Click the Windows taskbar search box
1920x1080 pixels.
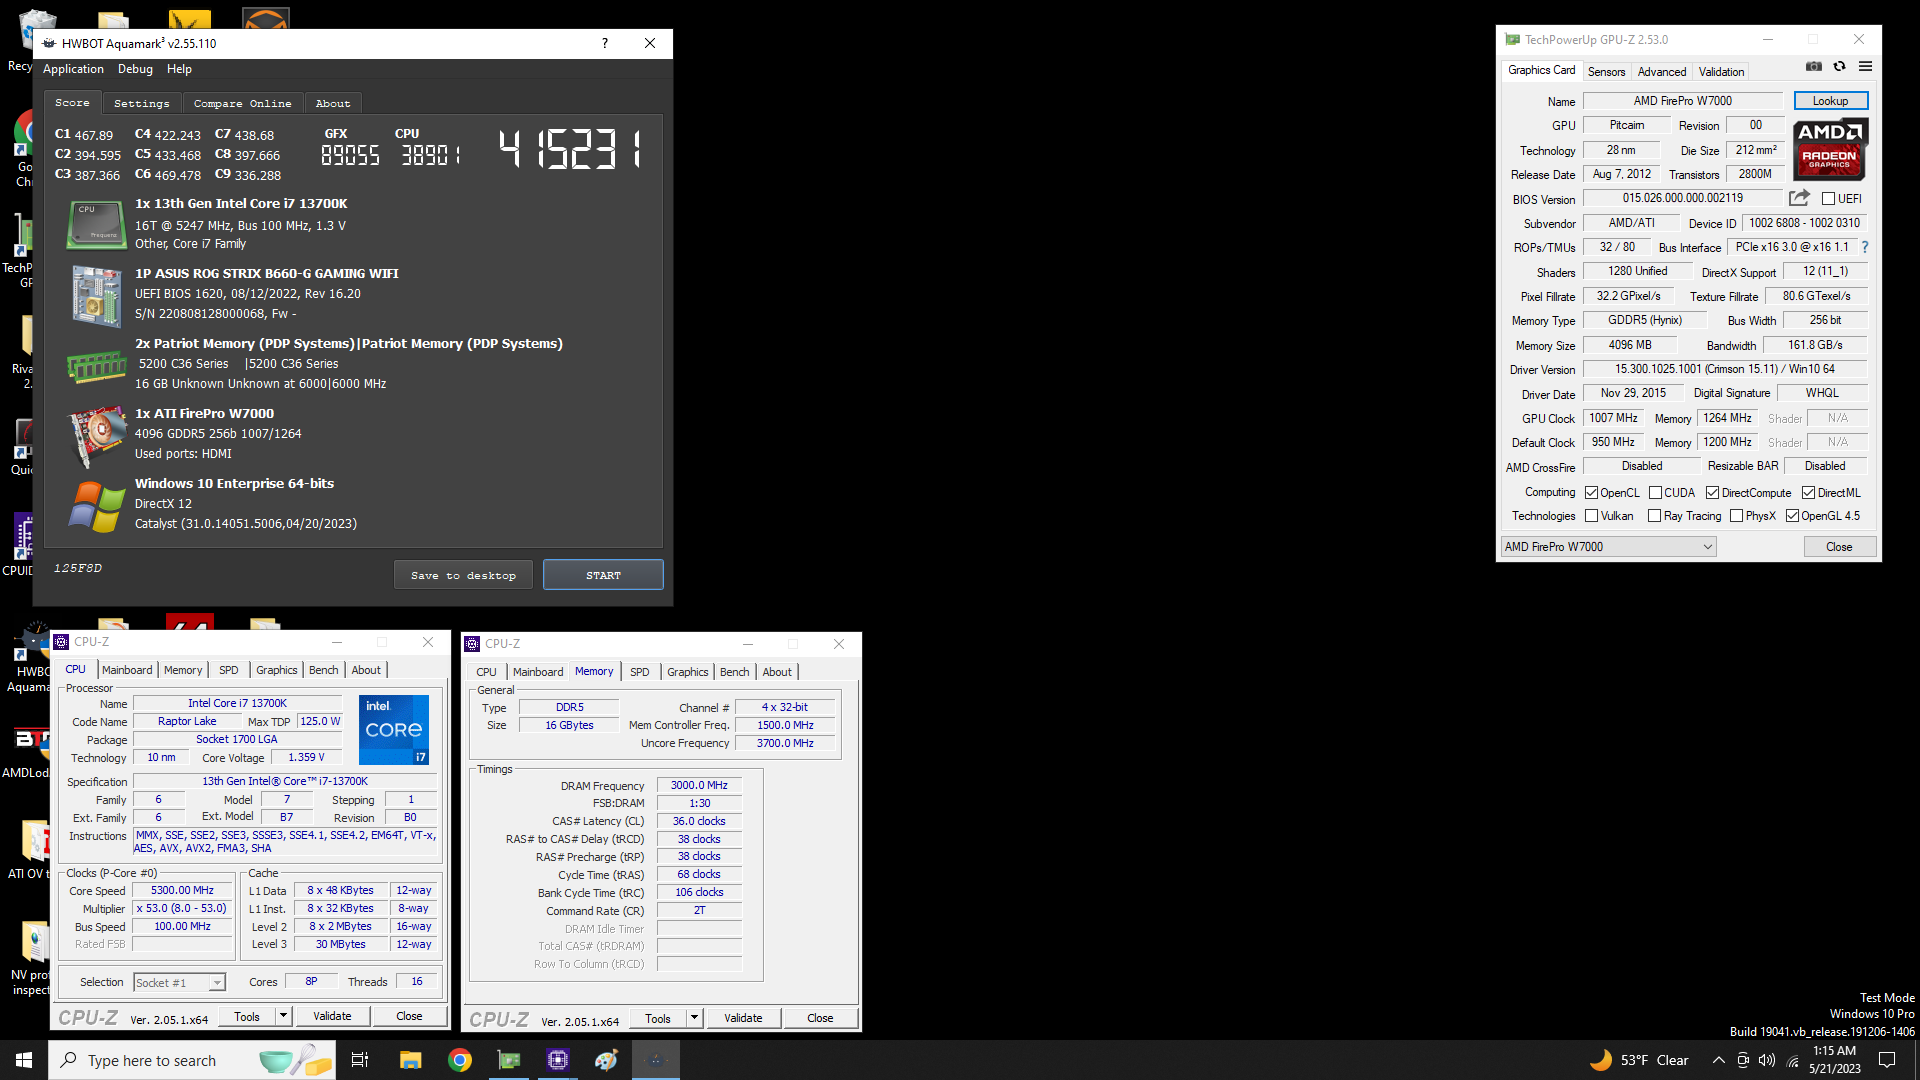coord(190,1060)
